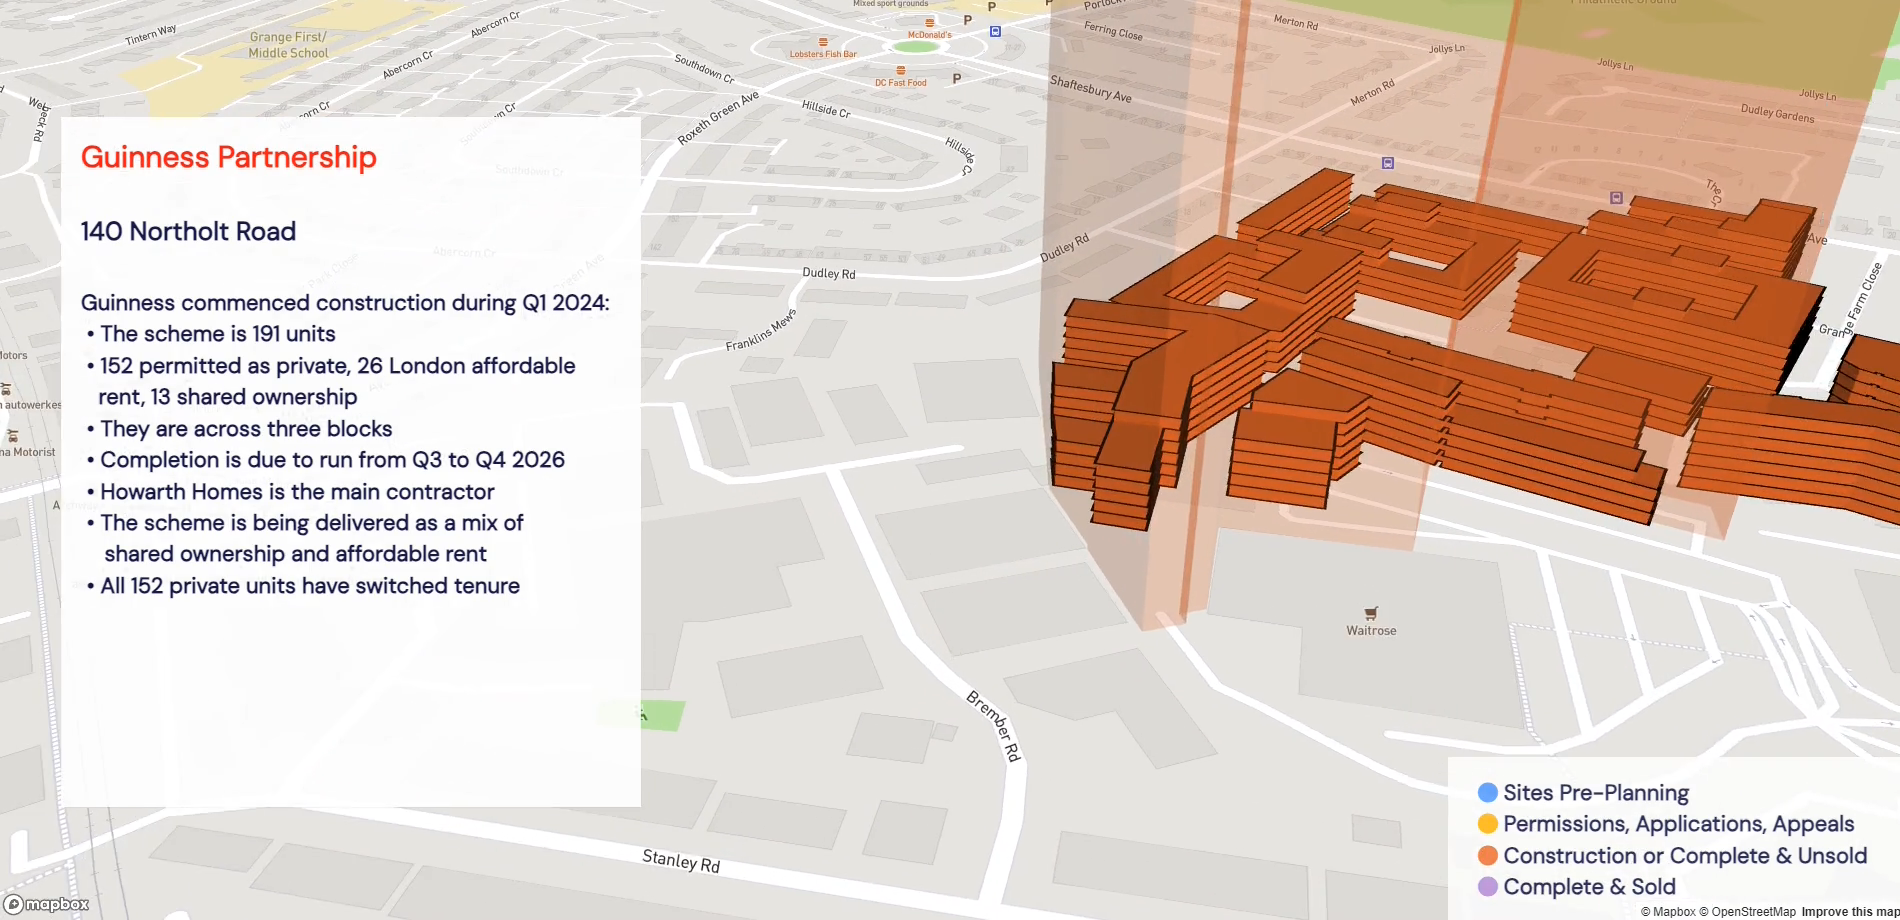The width and height of the screenshot is (1900, 920).
Task: Click the parking P icon beside DC Fast Food
Action: coord(957,79)
